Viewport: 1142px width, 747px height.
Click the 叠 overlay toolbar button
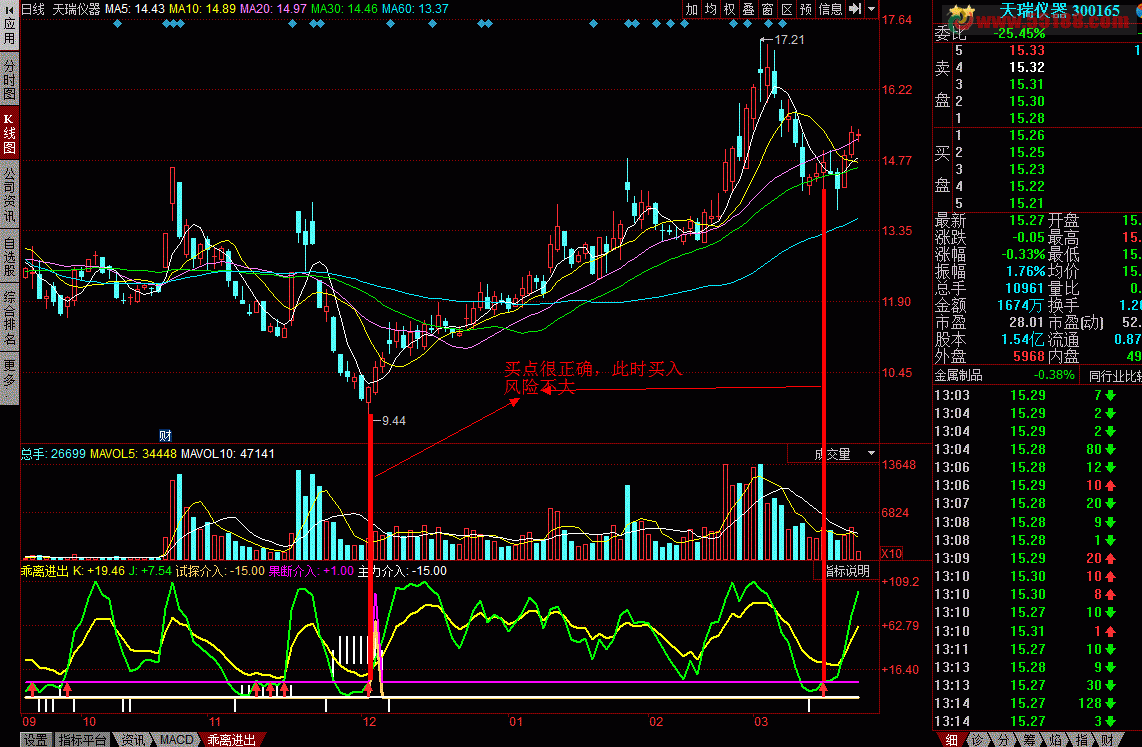click(748, 9)
